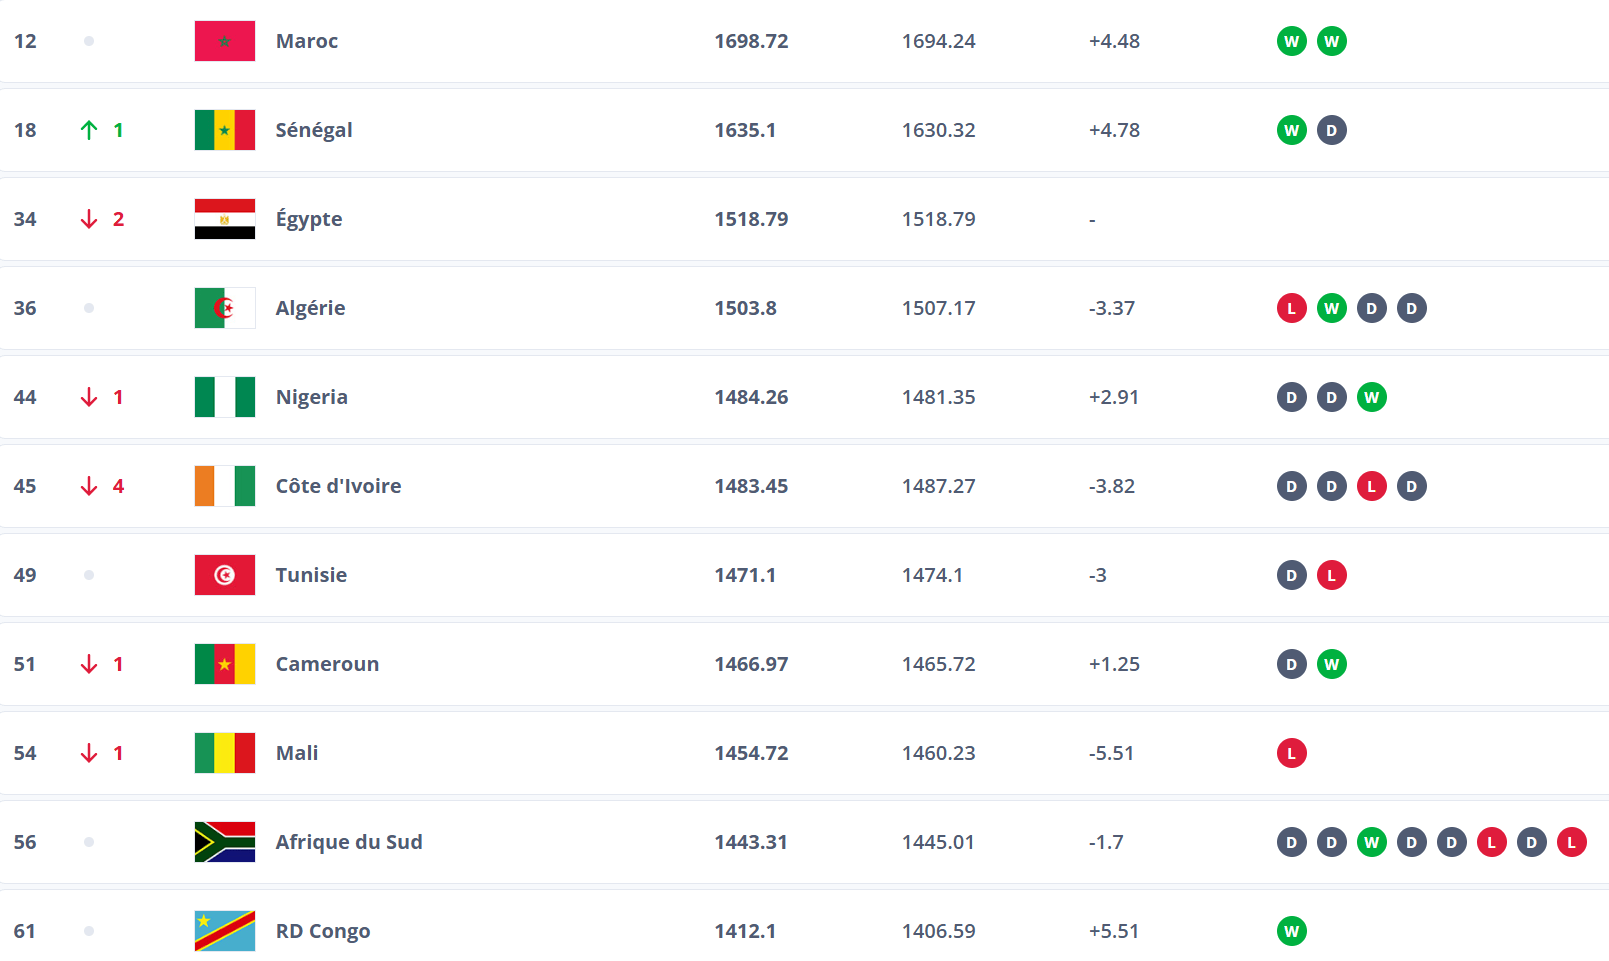1609x961 pixels.
Task: Click Mali's red L result badge
Action: pos(1292,753)
